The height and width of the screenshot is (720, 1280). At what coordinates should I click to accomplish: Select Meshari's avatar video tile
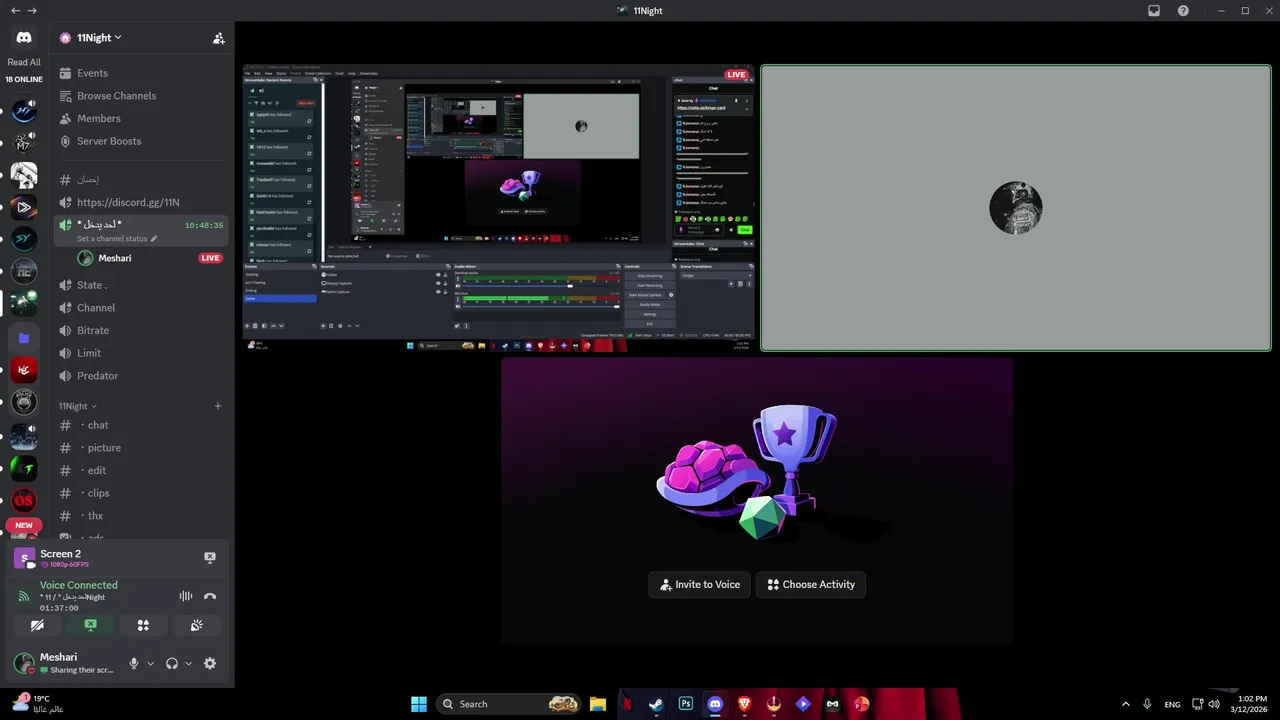point(1016,208)
